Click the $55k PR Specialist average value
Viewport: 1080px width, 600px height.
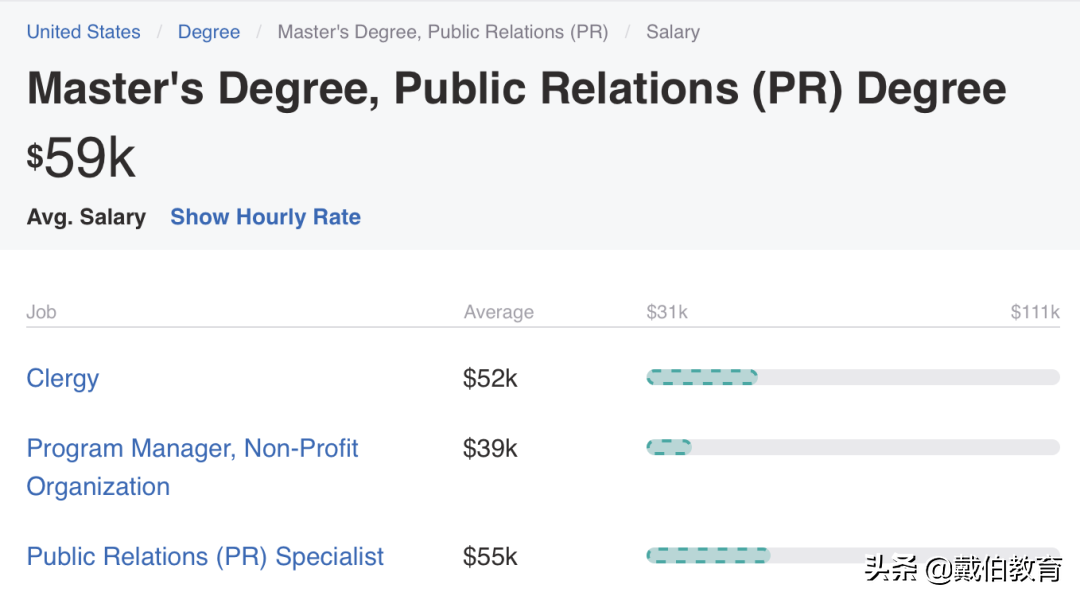click(490, 557)
